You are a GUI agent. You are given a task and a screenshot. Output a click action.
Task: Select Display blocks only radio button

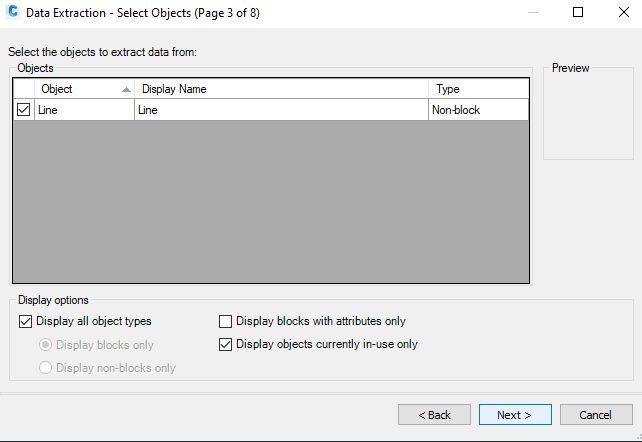click(x=46, y=345)
